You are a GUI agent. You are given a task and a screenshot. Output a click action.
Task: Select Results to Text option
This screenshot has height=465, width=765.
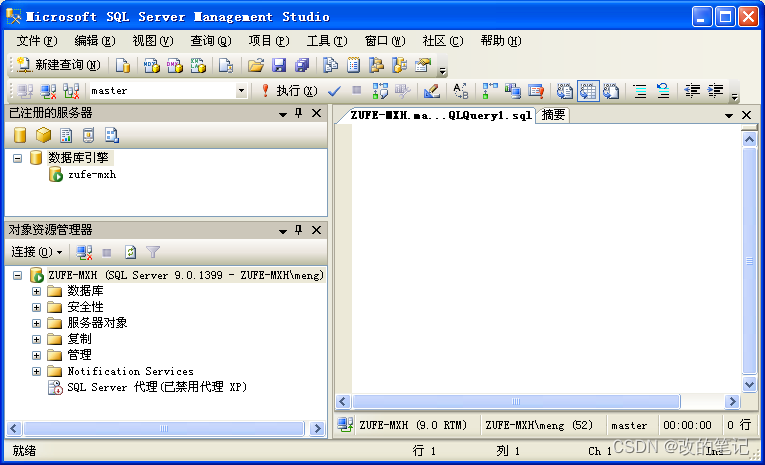(565, 91)
